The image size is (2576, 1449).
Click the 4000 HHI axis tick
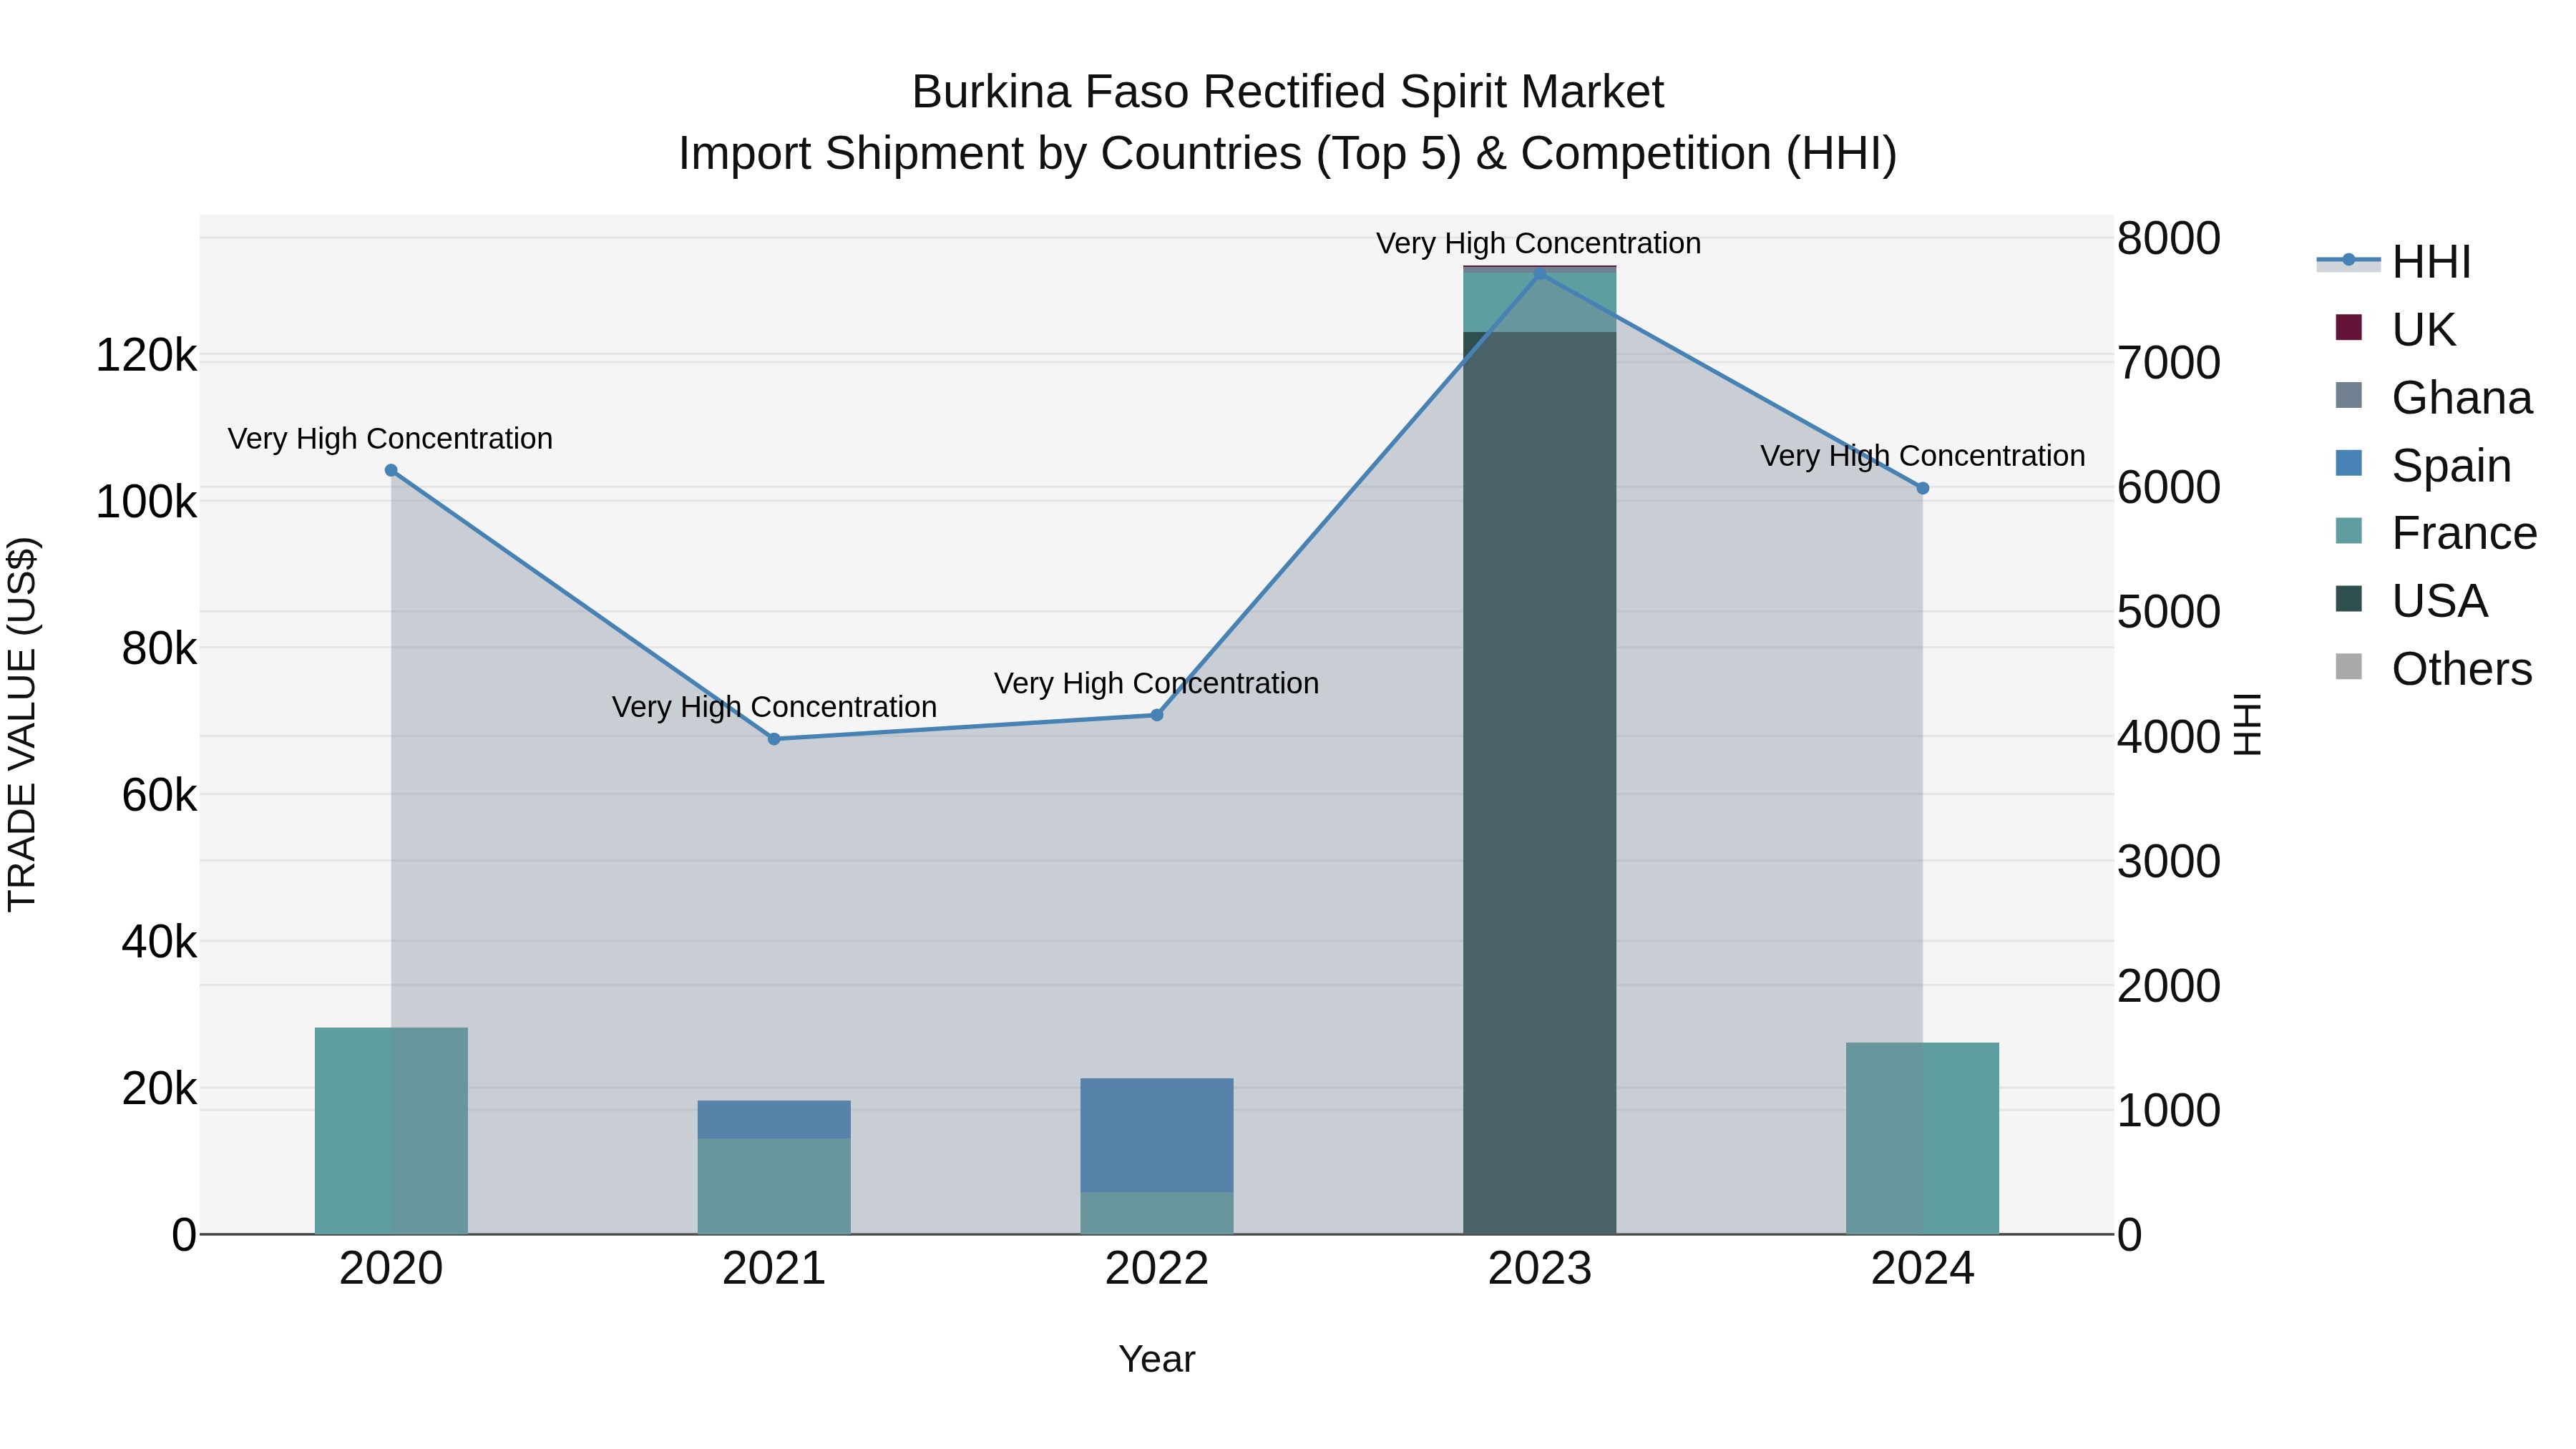(2169, 737)
